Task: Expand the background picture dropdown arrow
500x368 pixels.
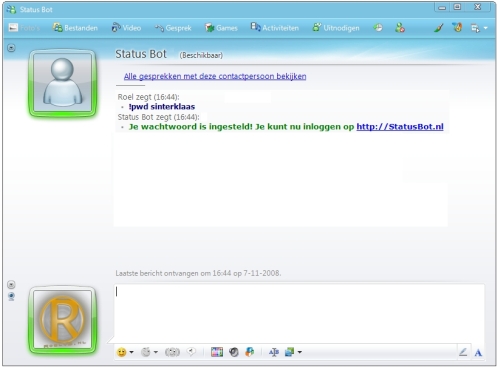Action: 300,352
